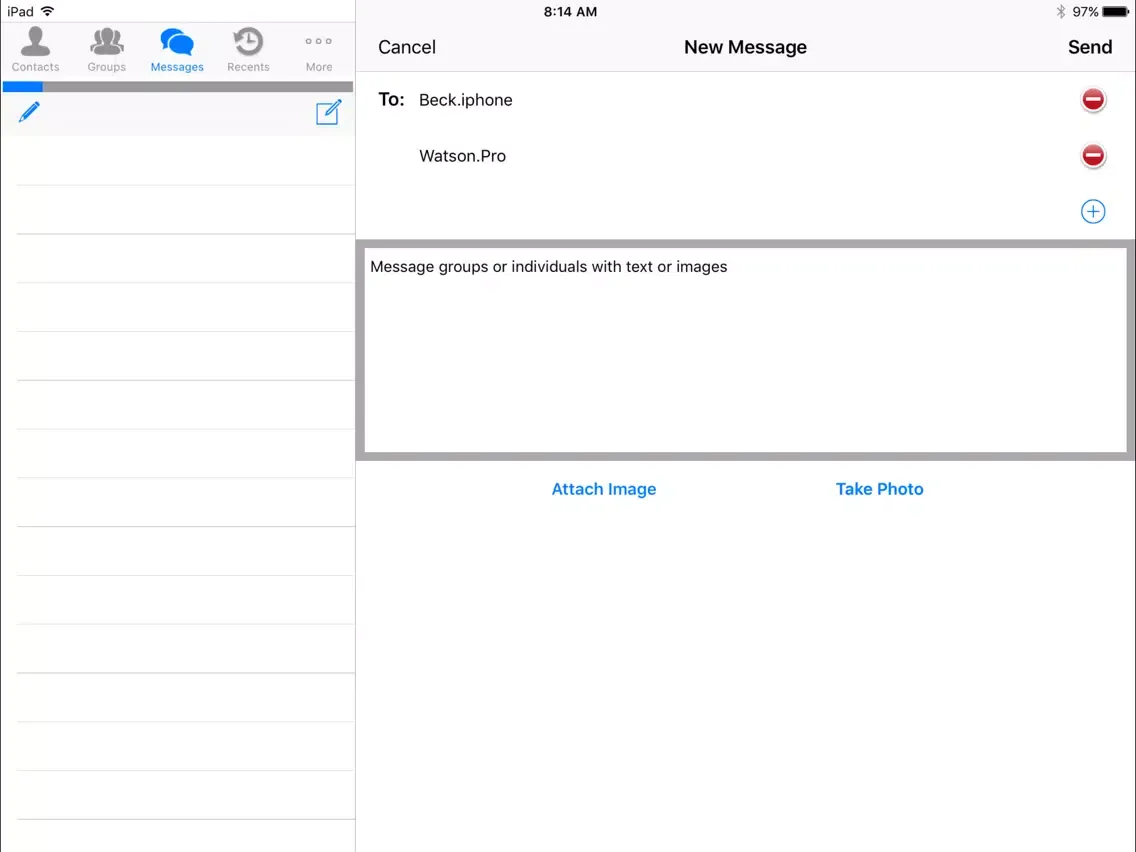This screenshot has height=852, width=1136.
Task: Remove recipient Watson.Pro
Action: pyautogui.click(x=1093, y=155)
